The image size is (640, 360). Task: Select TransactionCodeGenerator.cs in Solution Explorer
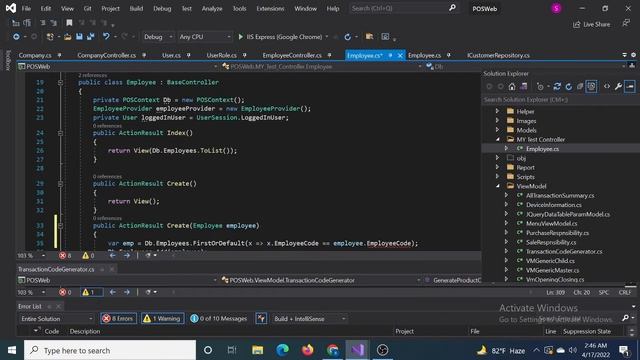(564, 251)
